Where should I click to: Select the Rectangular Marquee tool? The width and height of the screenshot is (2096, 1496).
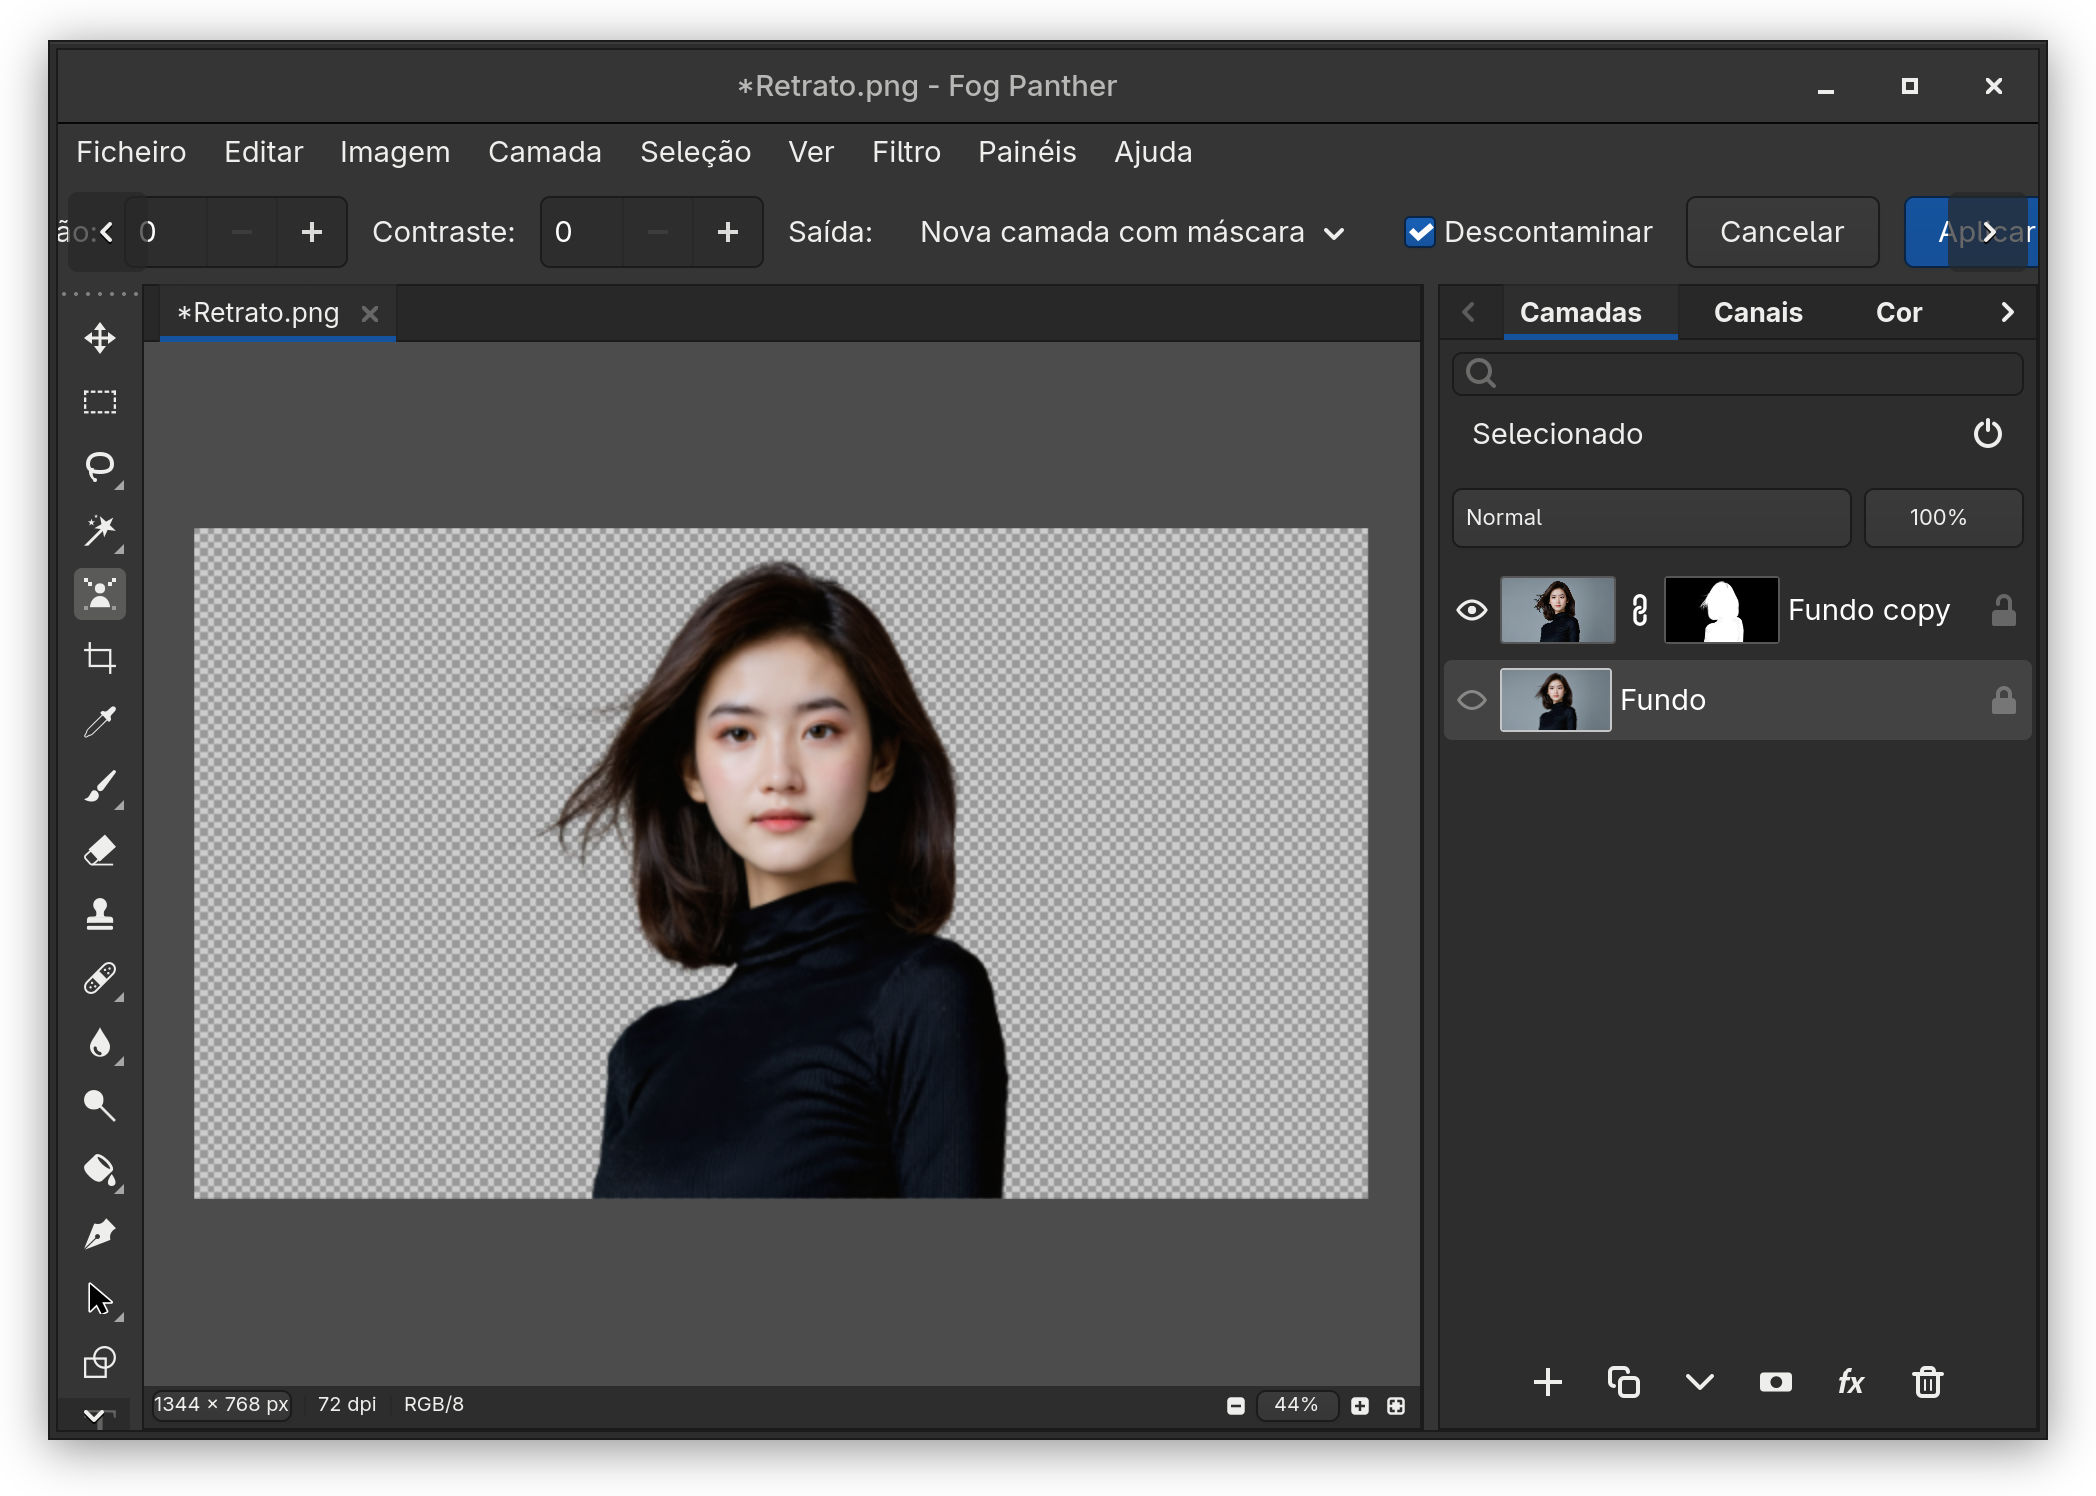click(x=100, y=402)
